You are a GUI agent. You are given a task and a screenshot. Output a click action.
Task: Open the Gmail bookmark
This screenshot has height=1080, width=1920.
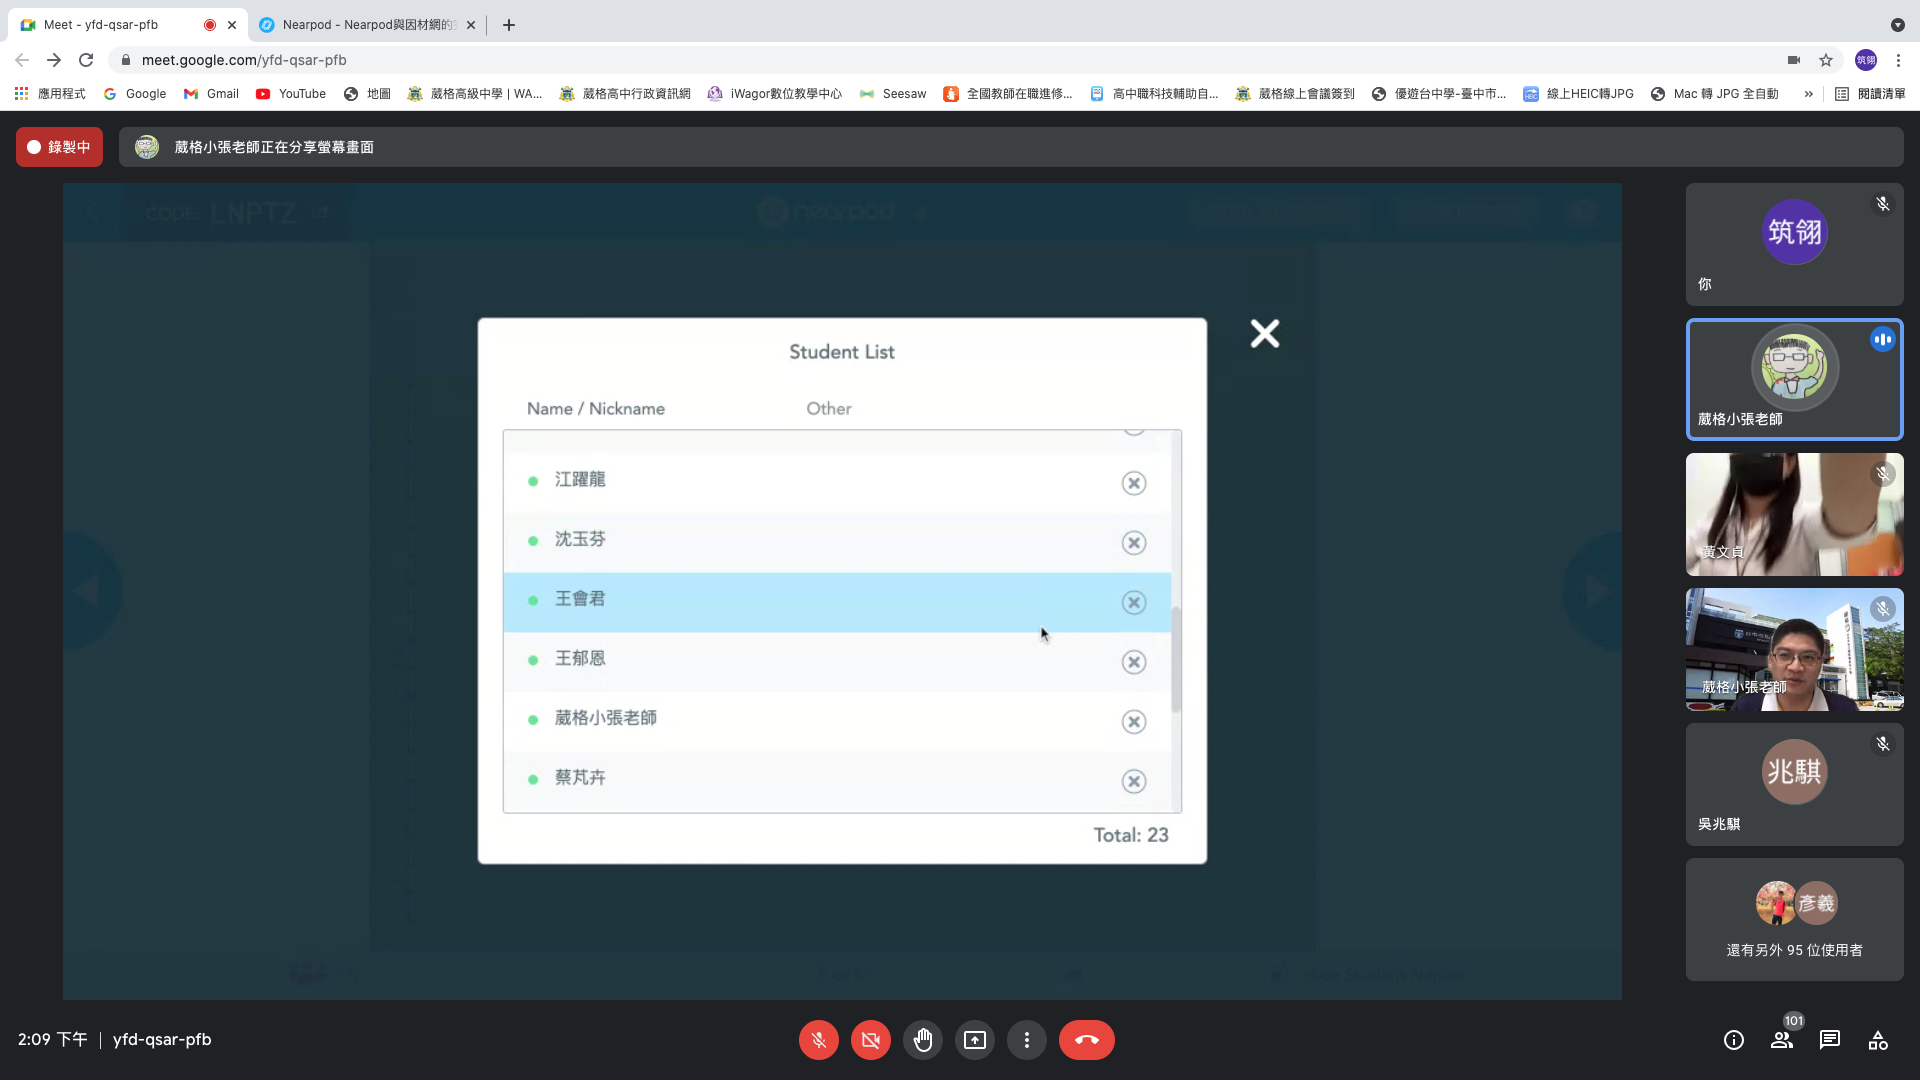click(211, 94)
